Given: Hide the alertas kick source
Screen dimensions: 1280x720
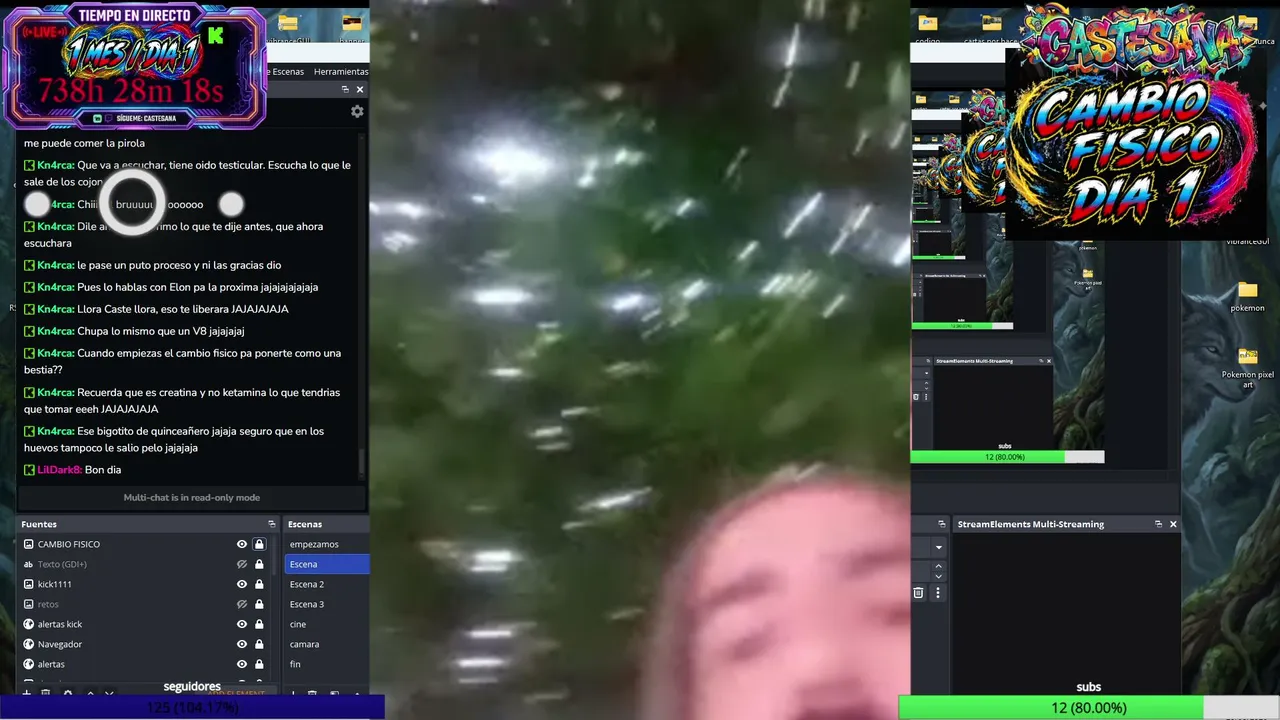Looking at the screenshot, I should 241,624.
